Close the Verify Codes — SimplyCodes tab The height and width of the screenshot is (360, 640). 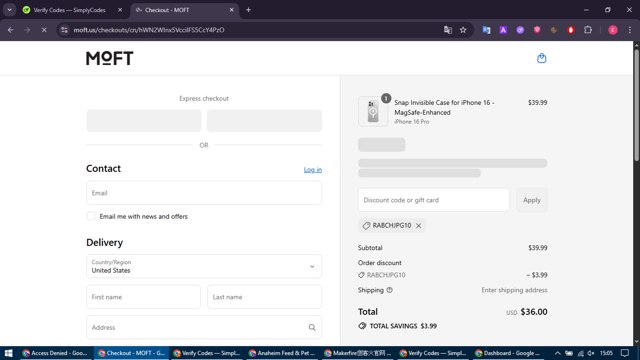[x=120, y=10]
